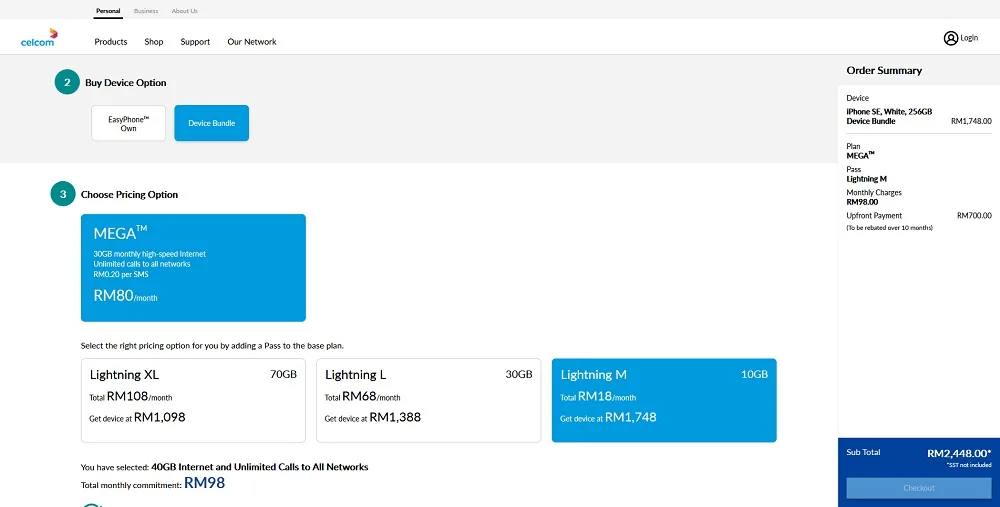Select the Lightning XL 70GB pass
Image resolution: width=1000 pixels, height=507 pixels.
tap(193, 400)
